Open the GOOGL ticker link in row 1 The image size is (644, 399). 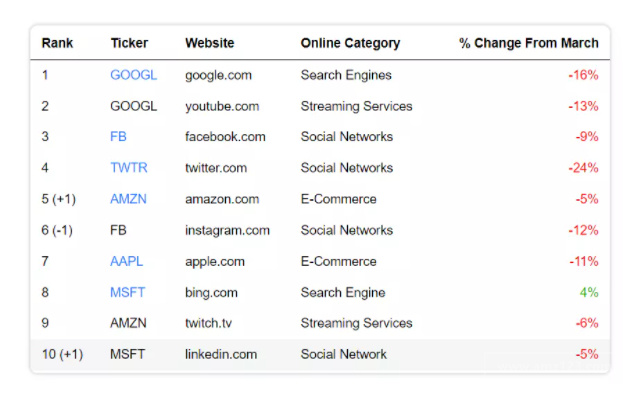click(x=133, y=75)
